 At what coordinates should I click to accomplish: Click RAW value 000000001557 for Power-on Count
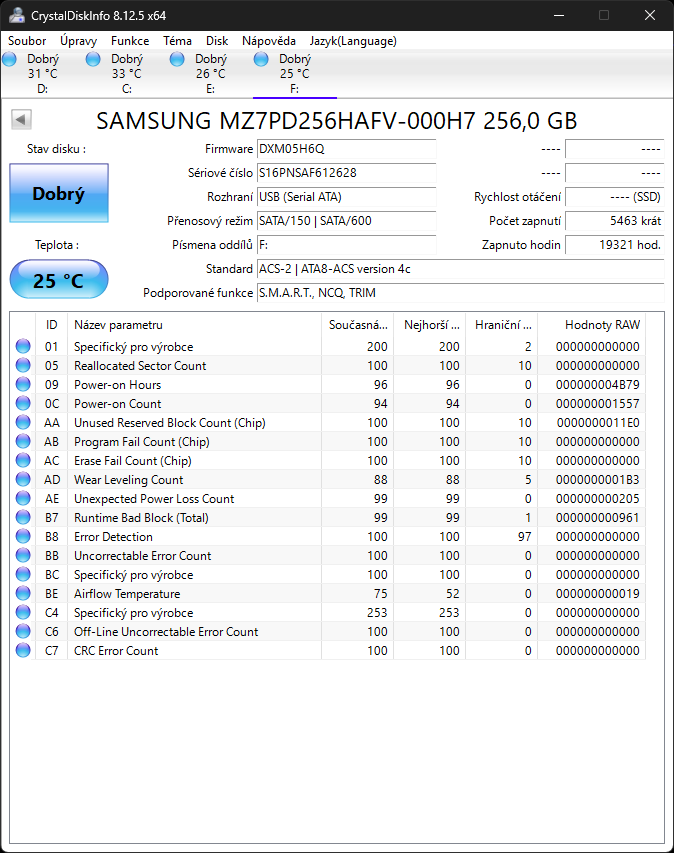(597, 404)
